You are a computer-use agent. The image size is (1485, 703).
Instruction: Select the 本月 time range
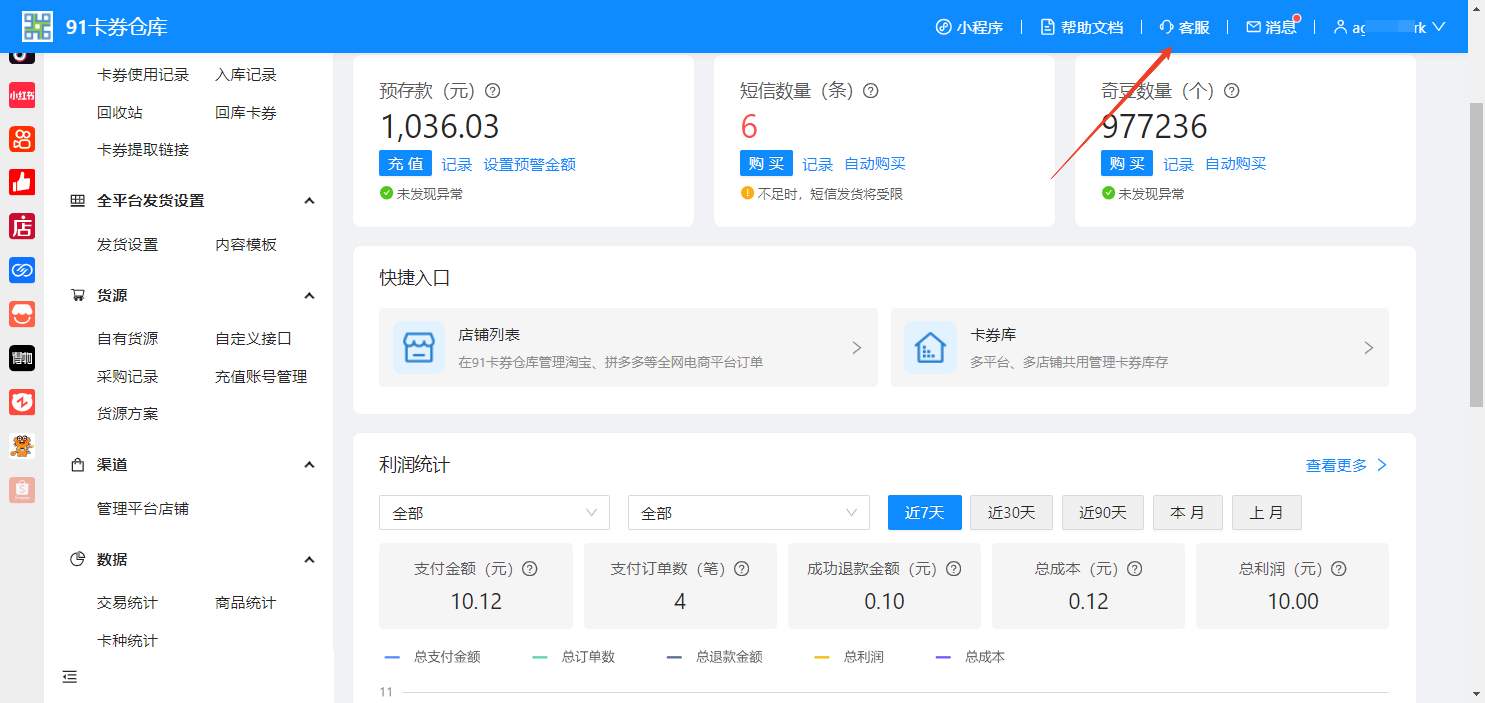coord(1188,512)
